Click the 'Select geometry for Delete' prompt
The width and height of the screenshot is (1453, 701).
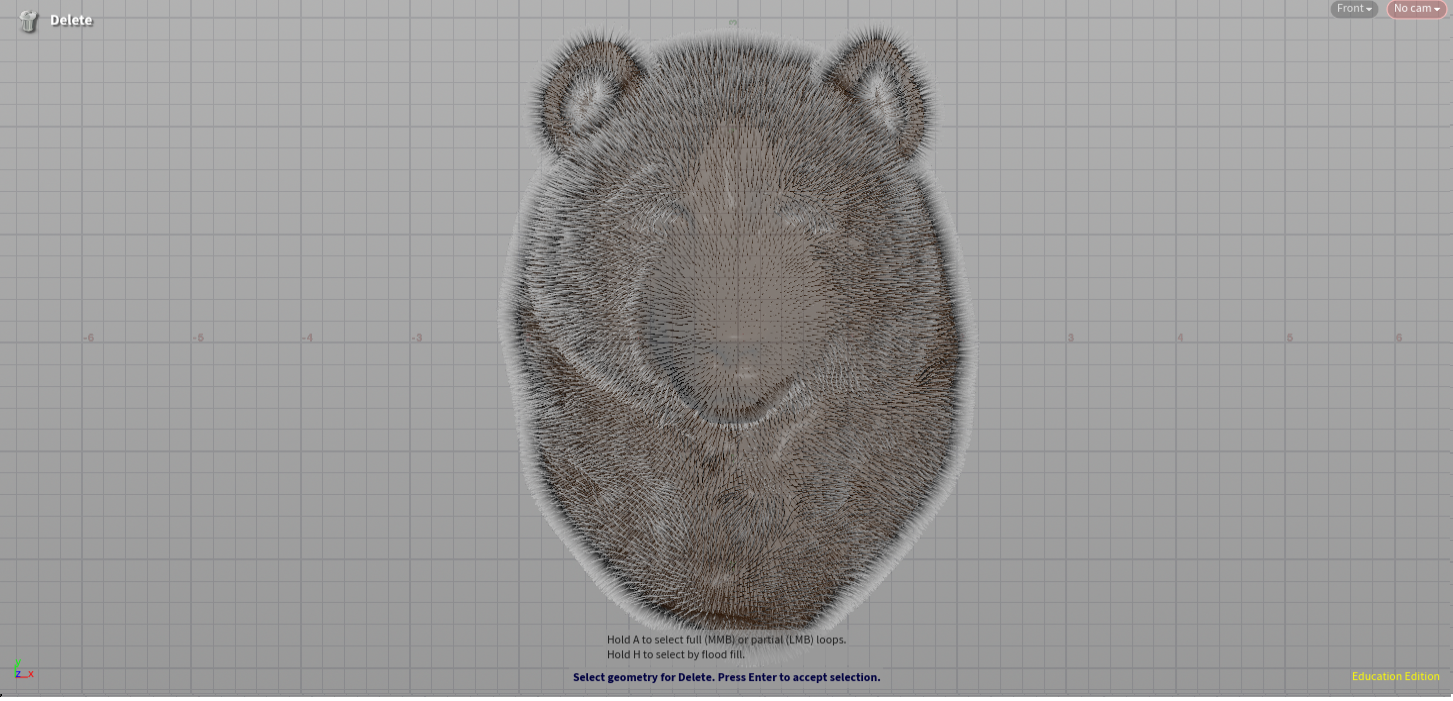coord(726,677)
